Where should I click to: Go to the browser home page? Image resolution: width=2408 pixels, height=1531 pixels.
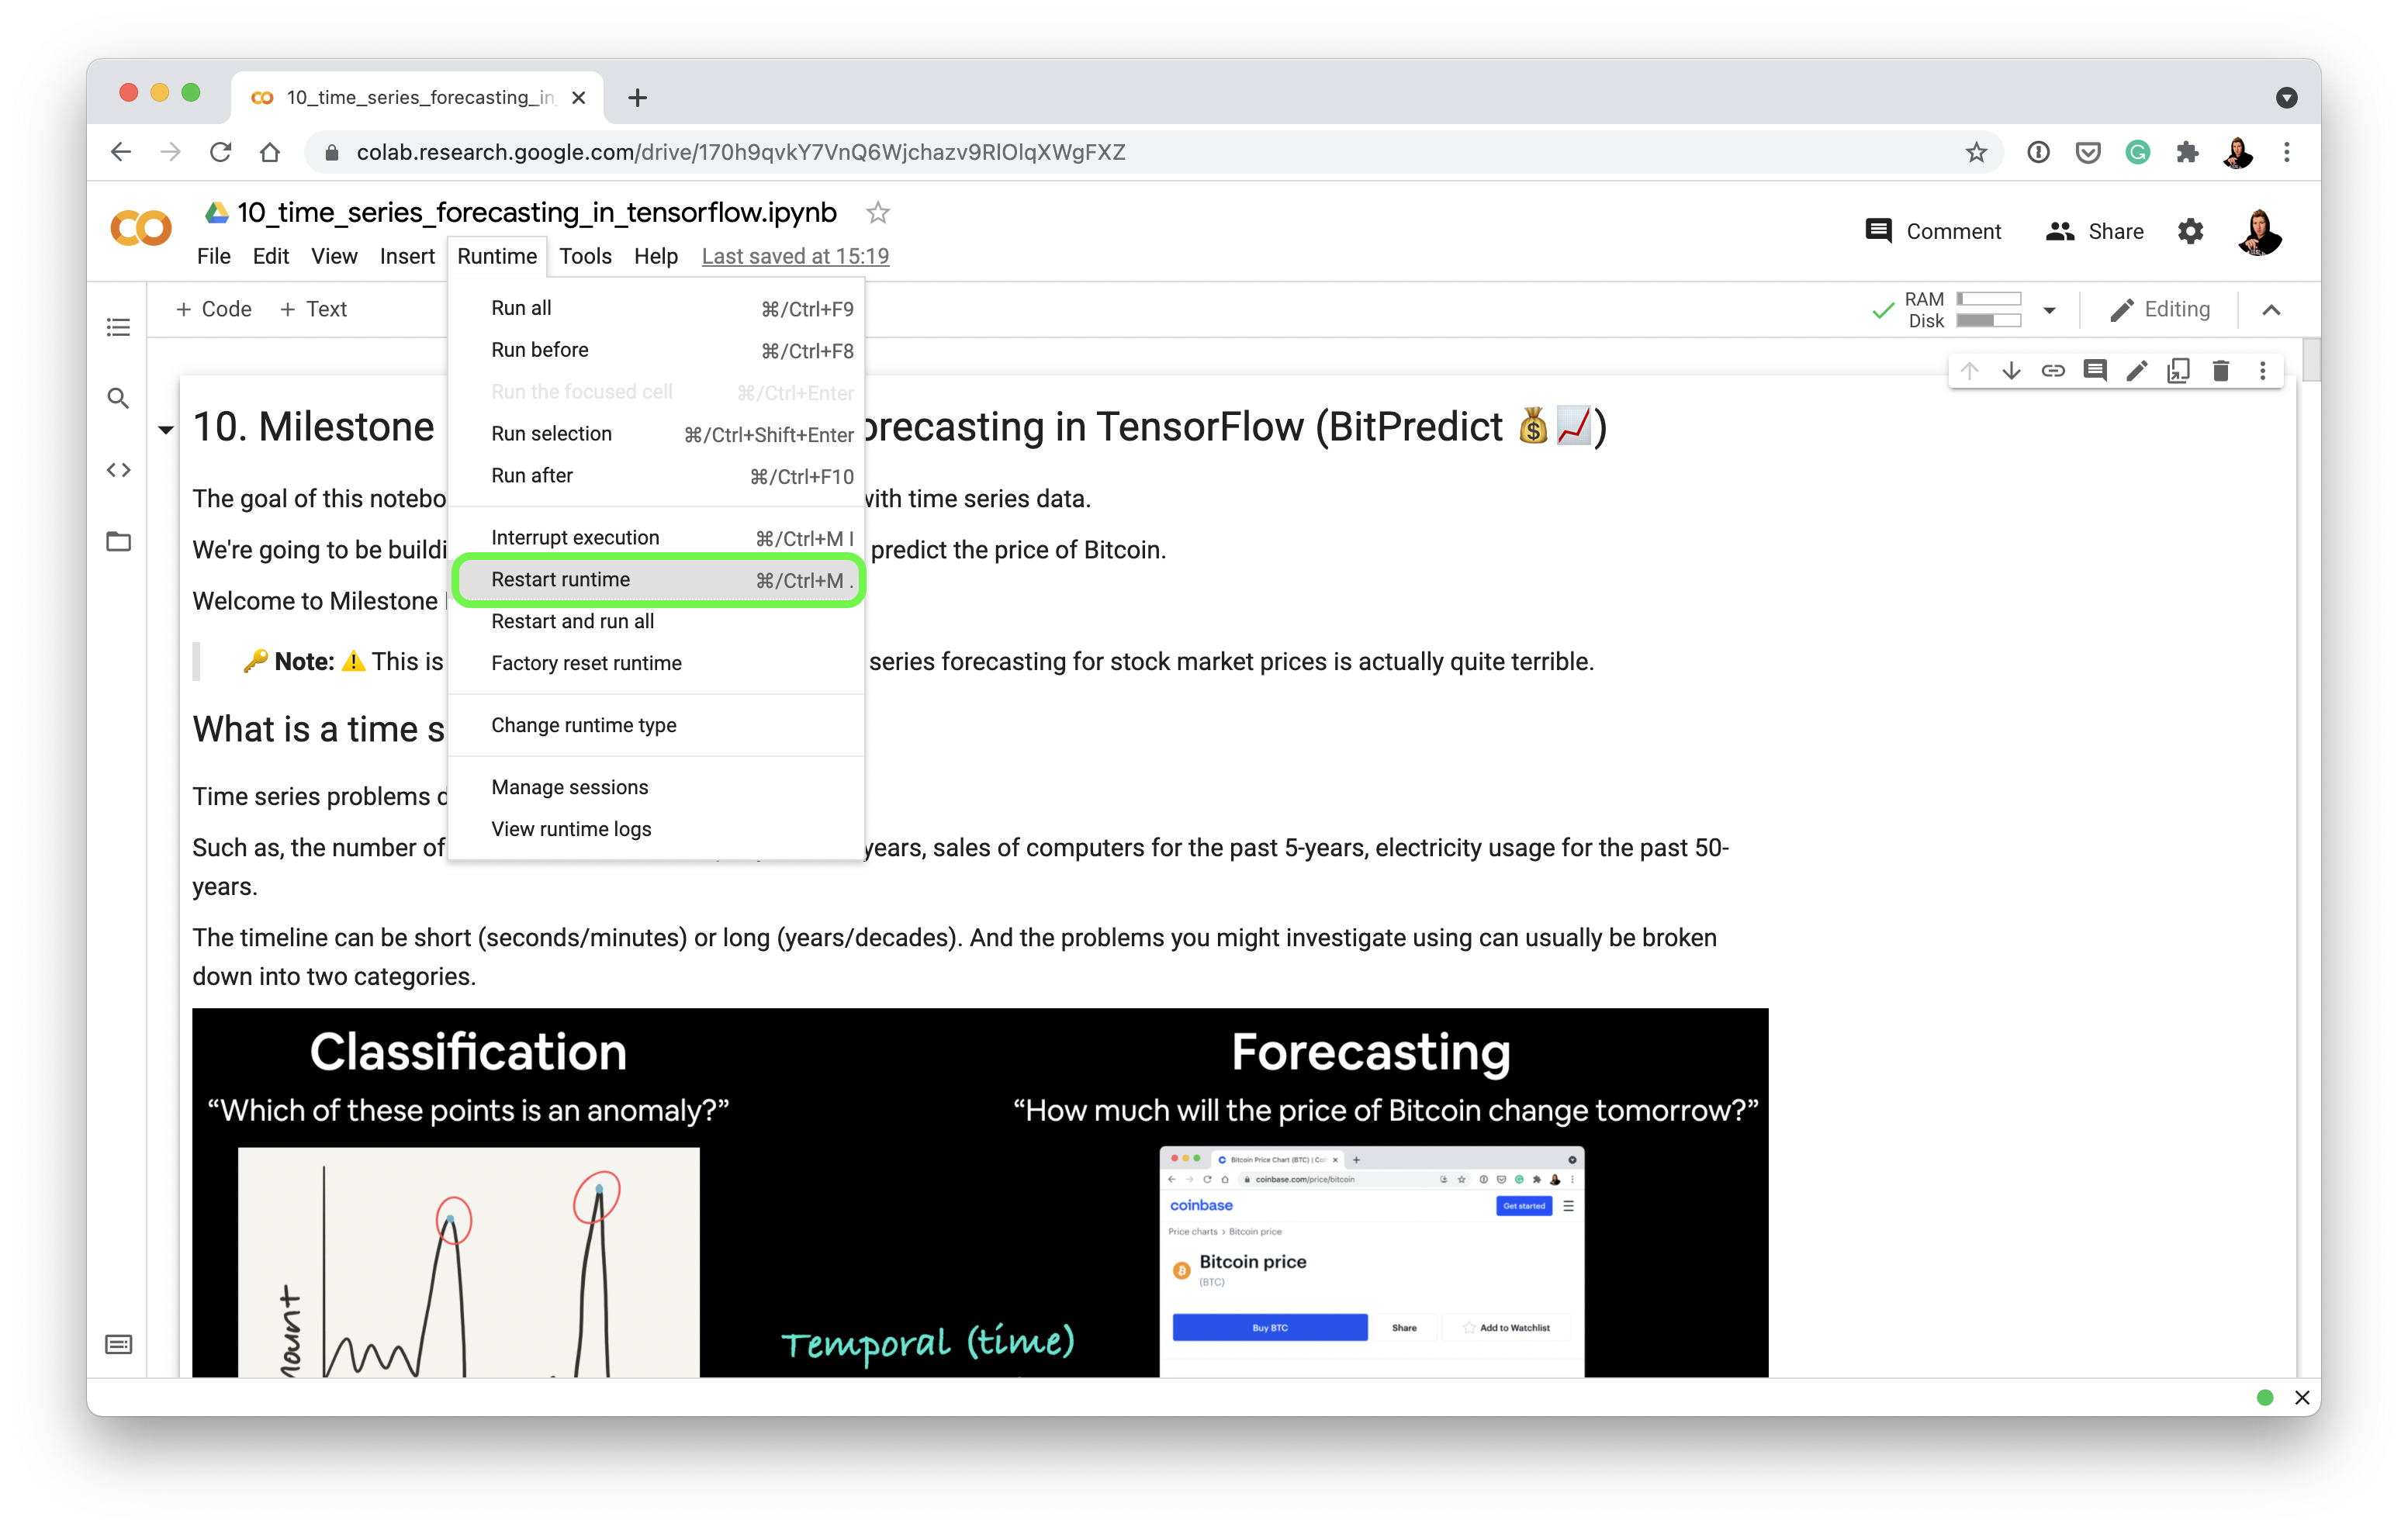270,152
